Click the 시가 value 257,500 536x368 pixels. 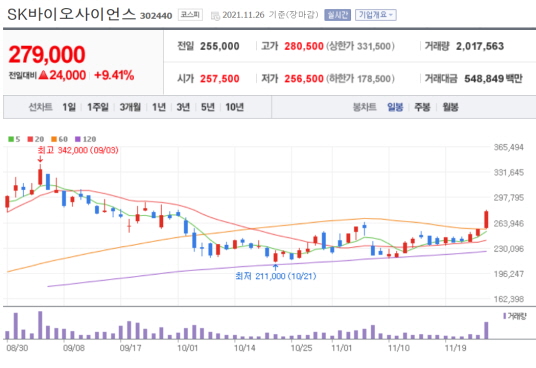point(219,79)
